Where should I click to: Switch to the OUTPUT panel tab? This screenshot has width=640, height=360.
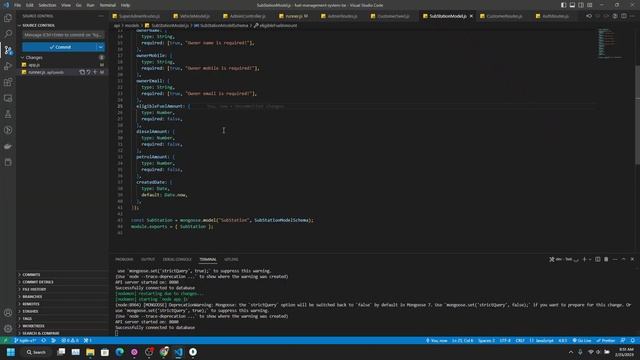(148, 259)
